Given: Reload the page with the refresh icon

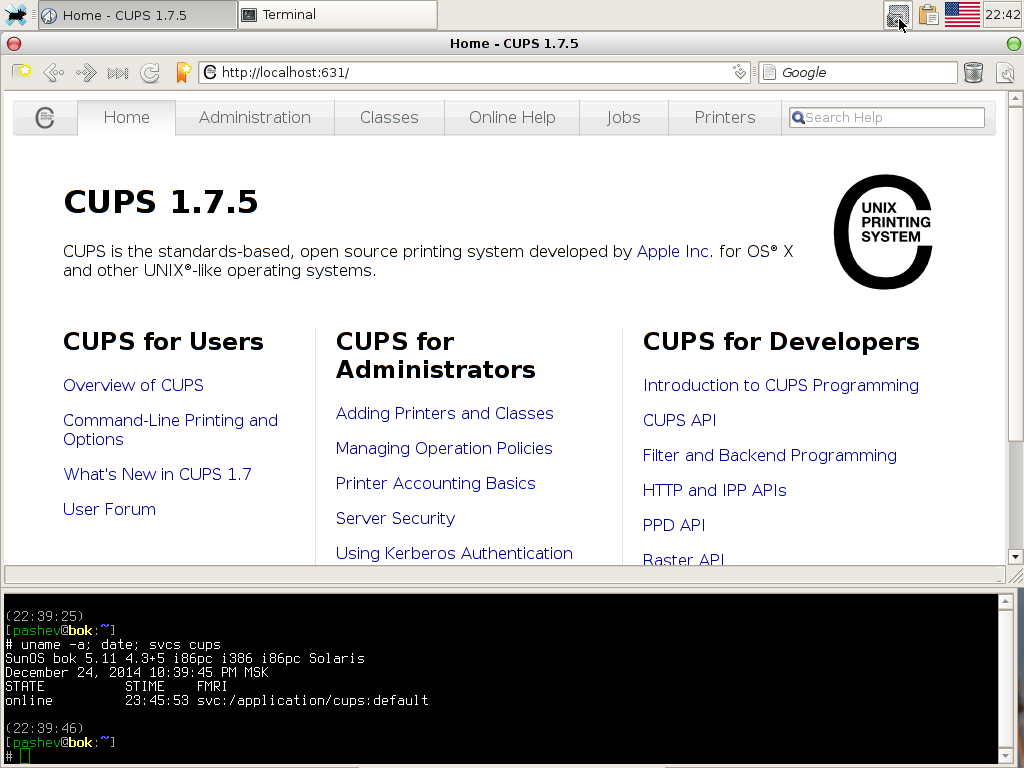Looking at the screenshot, I should 150,72.
